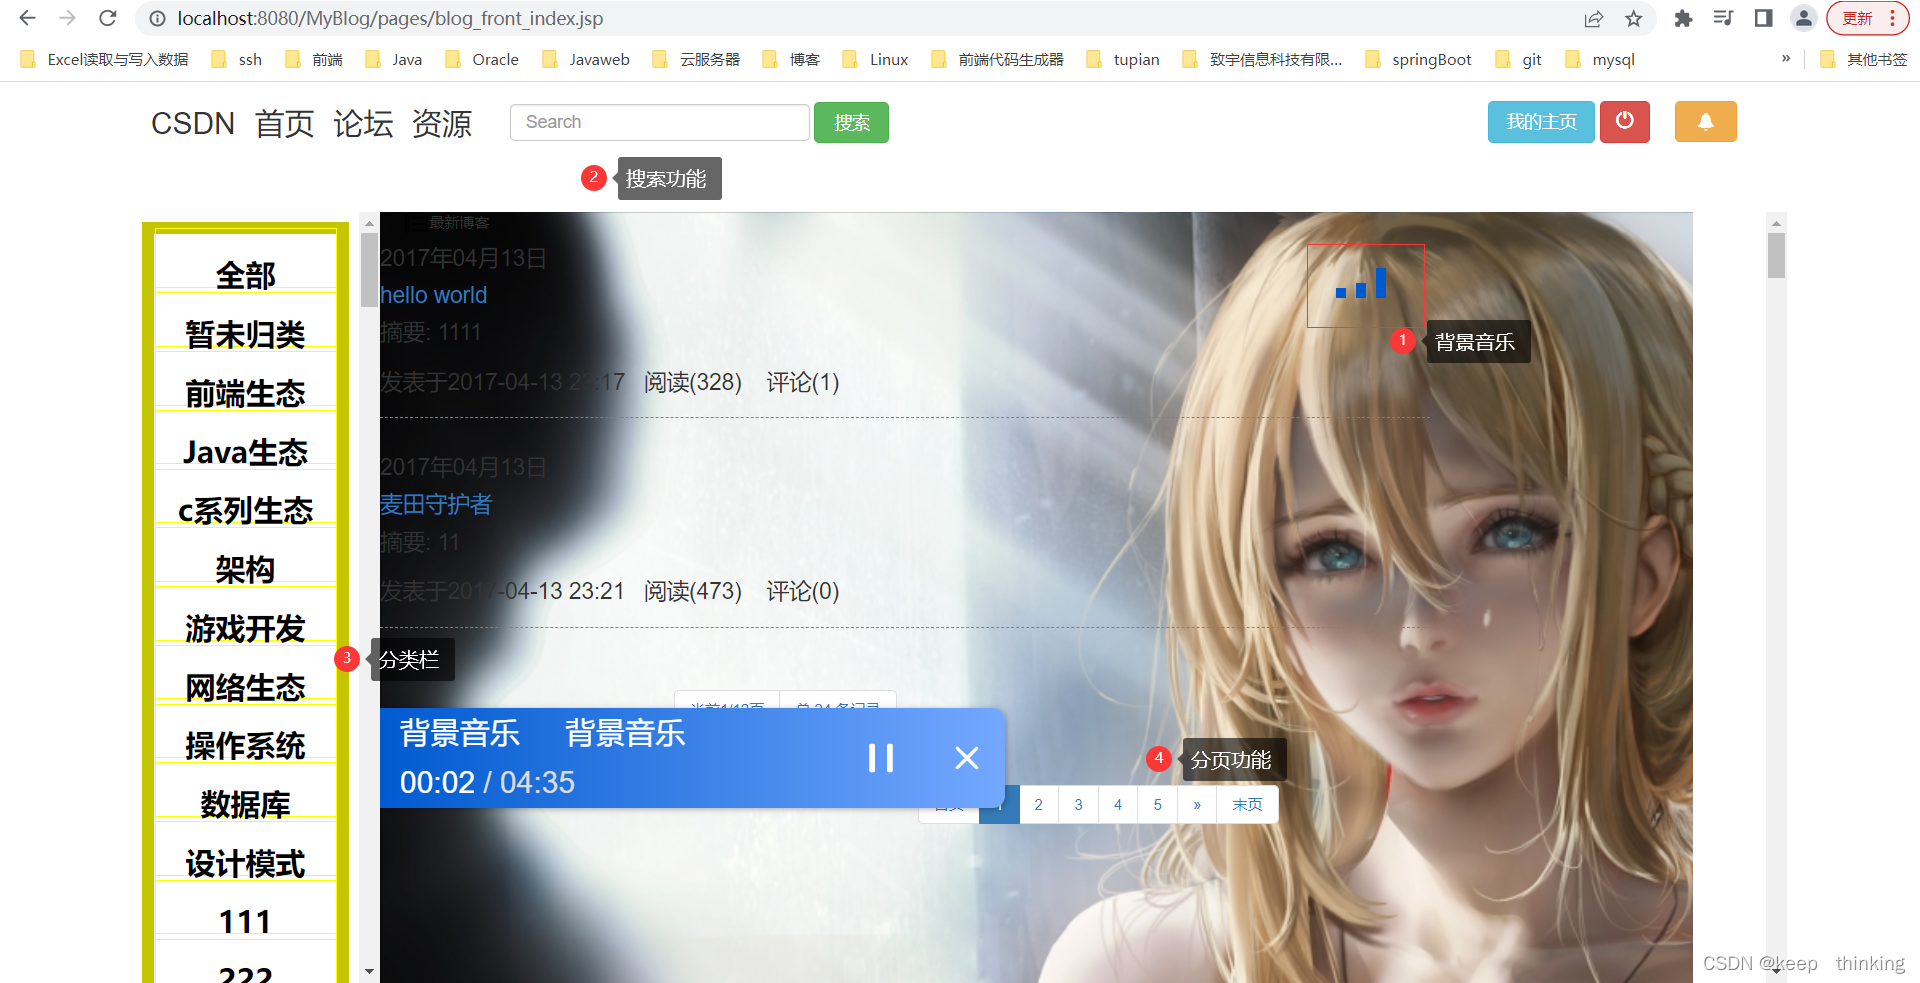Select the 网络生态 category
The height and width of the screenshot is (983, 1920).
(246, 687)
